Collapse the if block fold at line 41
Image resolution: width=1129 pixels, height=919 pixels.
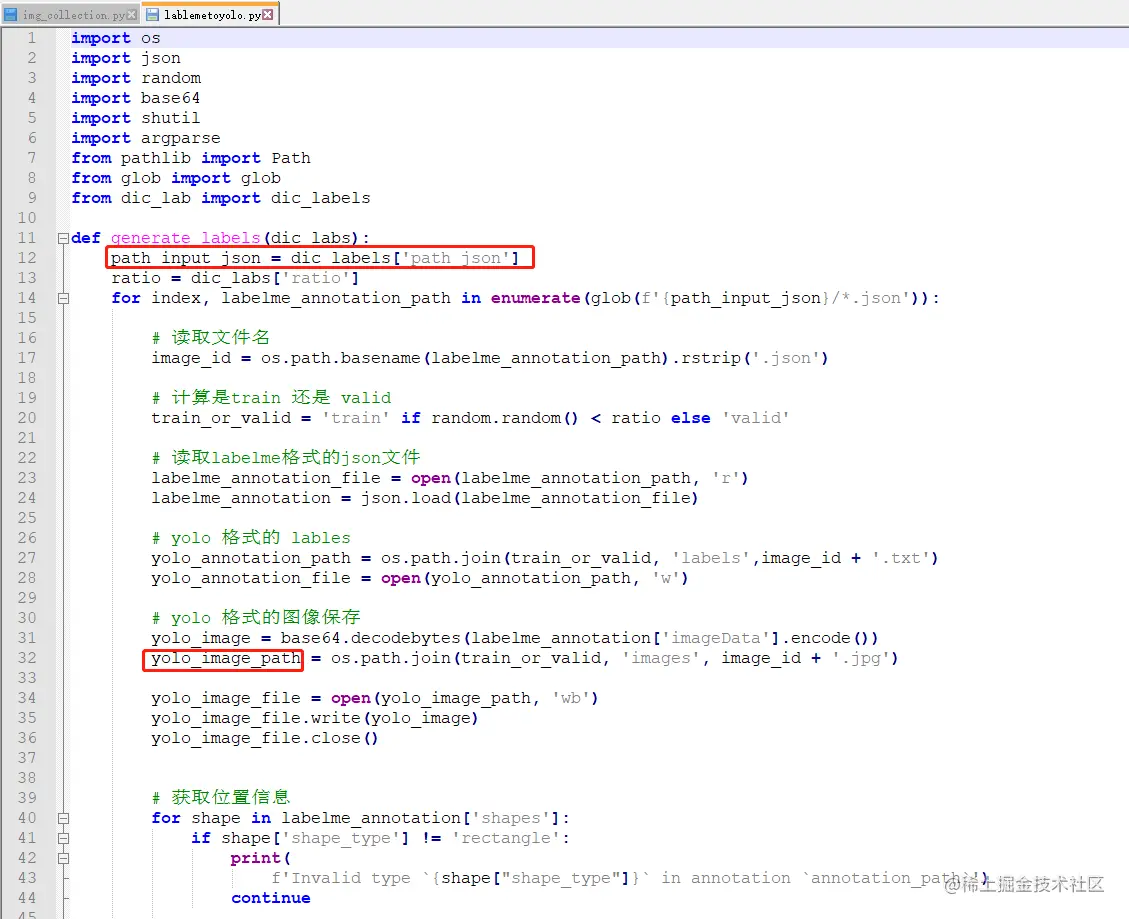(63, 838)
